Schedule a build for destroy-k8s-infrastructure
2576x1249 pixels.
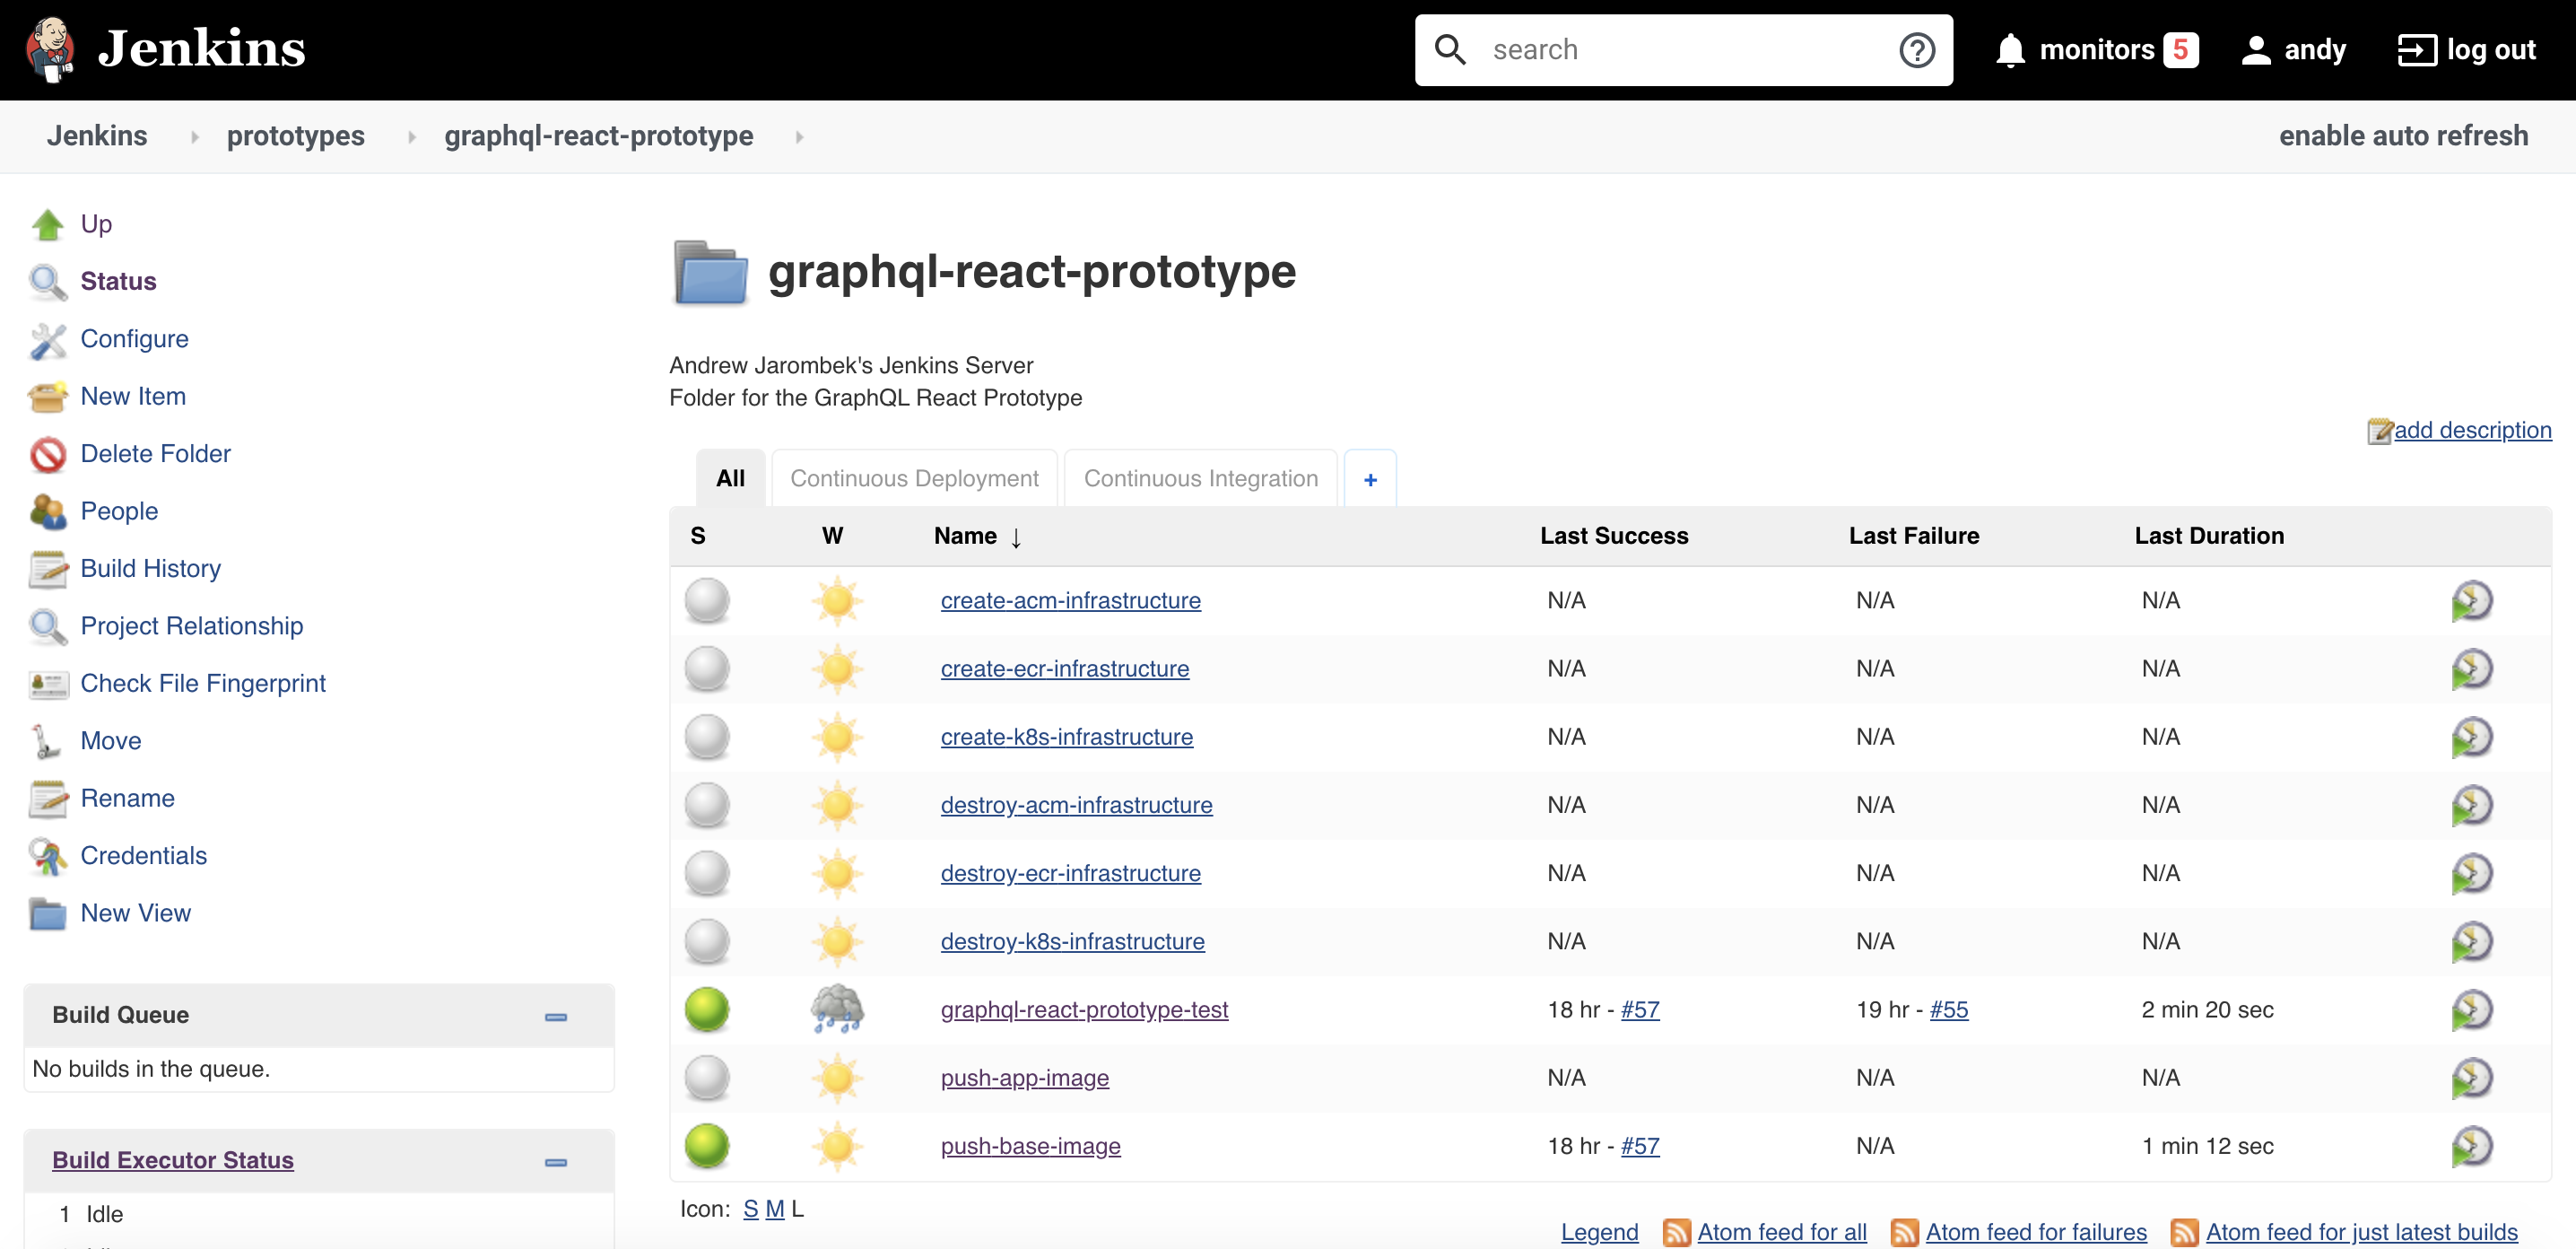point(2472,942)
